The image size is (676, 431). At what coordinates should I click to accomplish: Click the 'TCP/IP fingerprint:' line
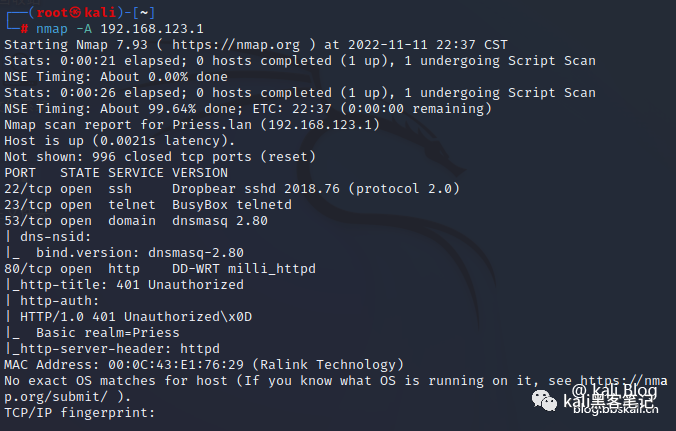click(x=80, y=412)
